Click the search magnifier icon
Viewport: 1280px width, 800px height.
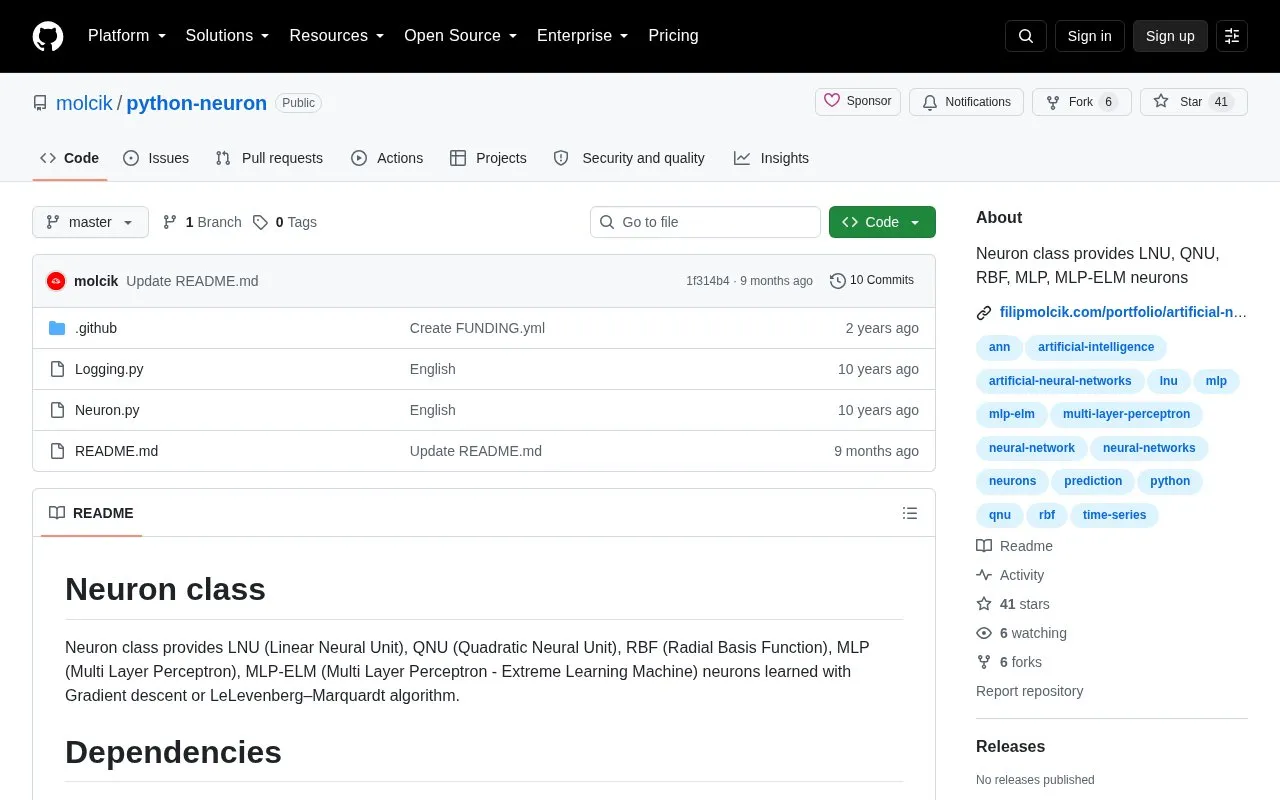[1026, 36]
